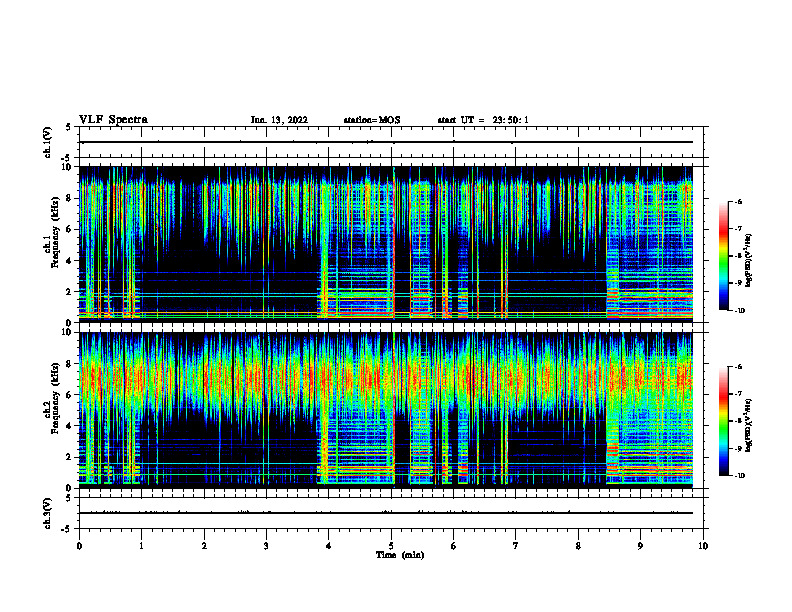Click the "station=MOS" header label
Viewport: 792px width, 612px height.
coord(372,120)
